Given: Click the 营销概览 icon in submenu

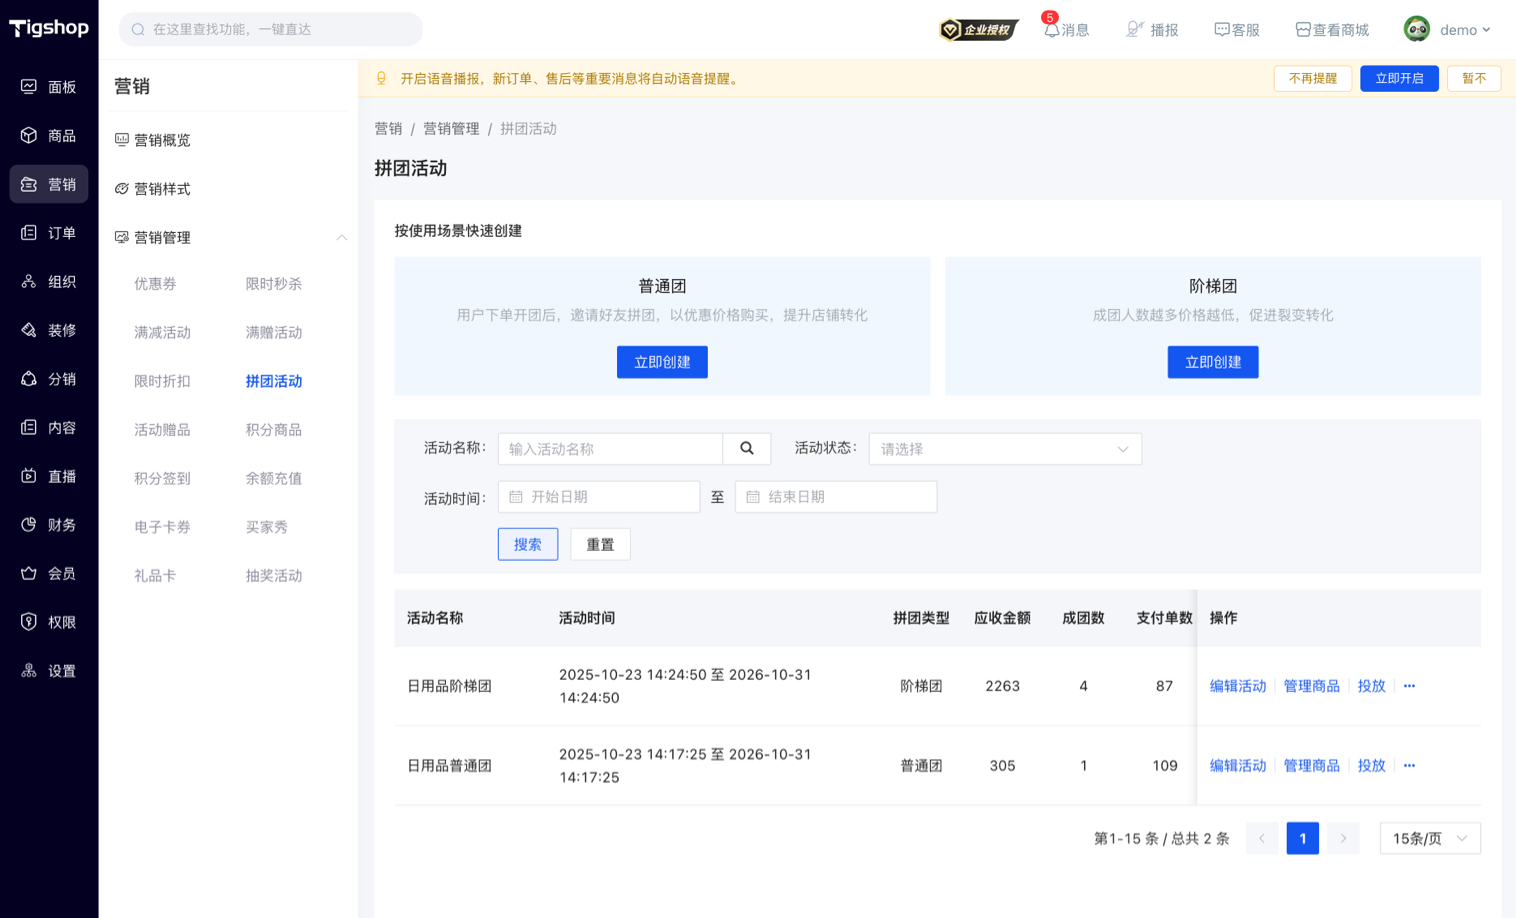Looking at the screenshot, I should point(122,140).
